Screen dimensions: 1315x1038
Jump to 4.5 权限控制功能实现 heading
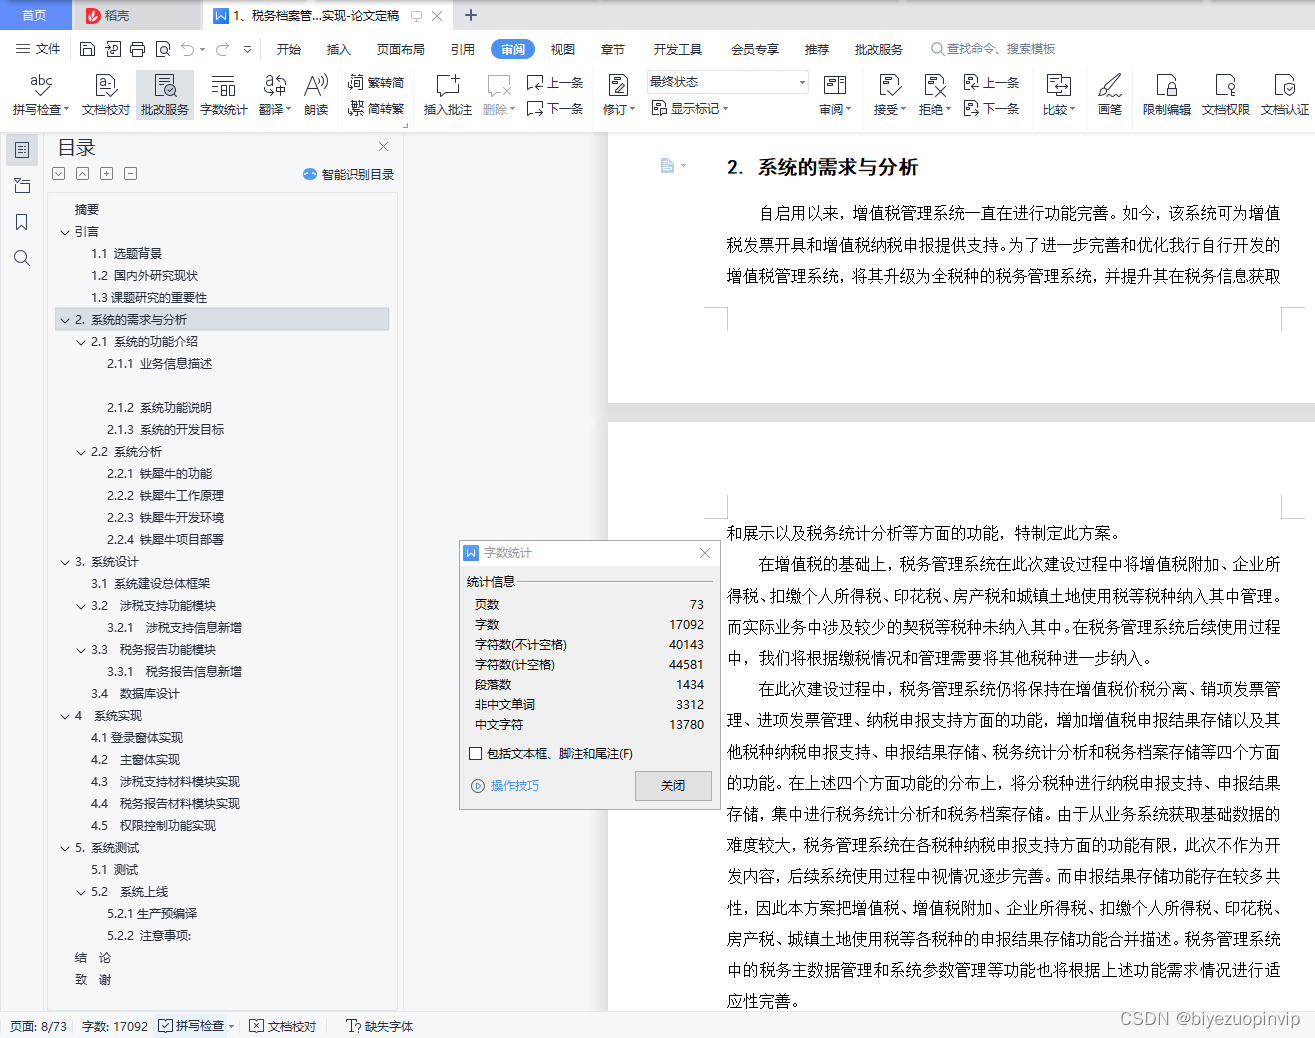[153, 826]
